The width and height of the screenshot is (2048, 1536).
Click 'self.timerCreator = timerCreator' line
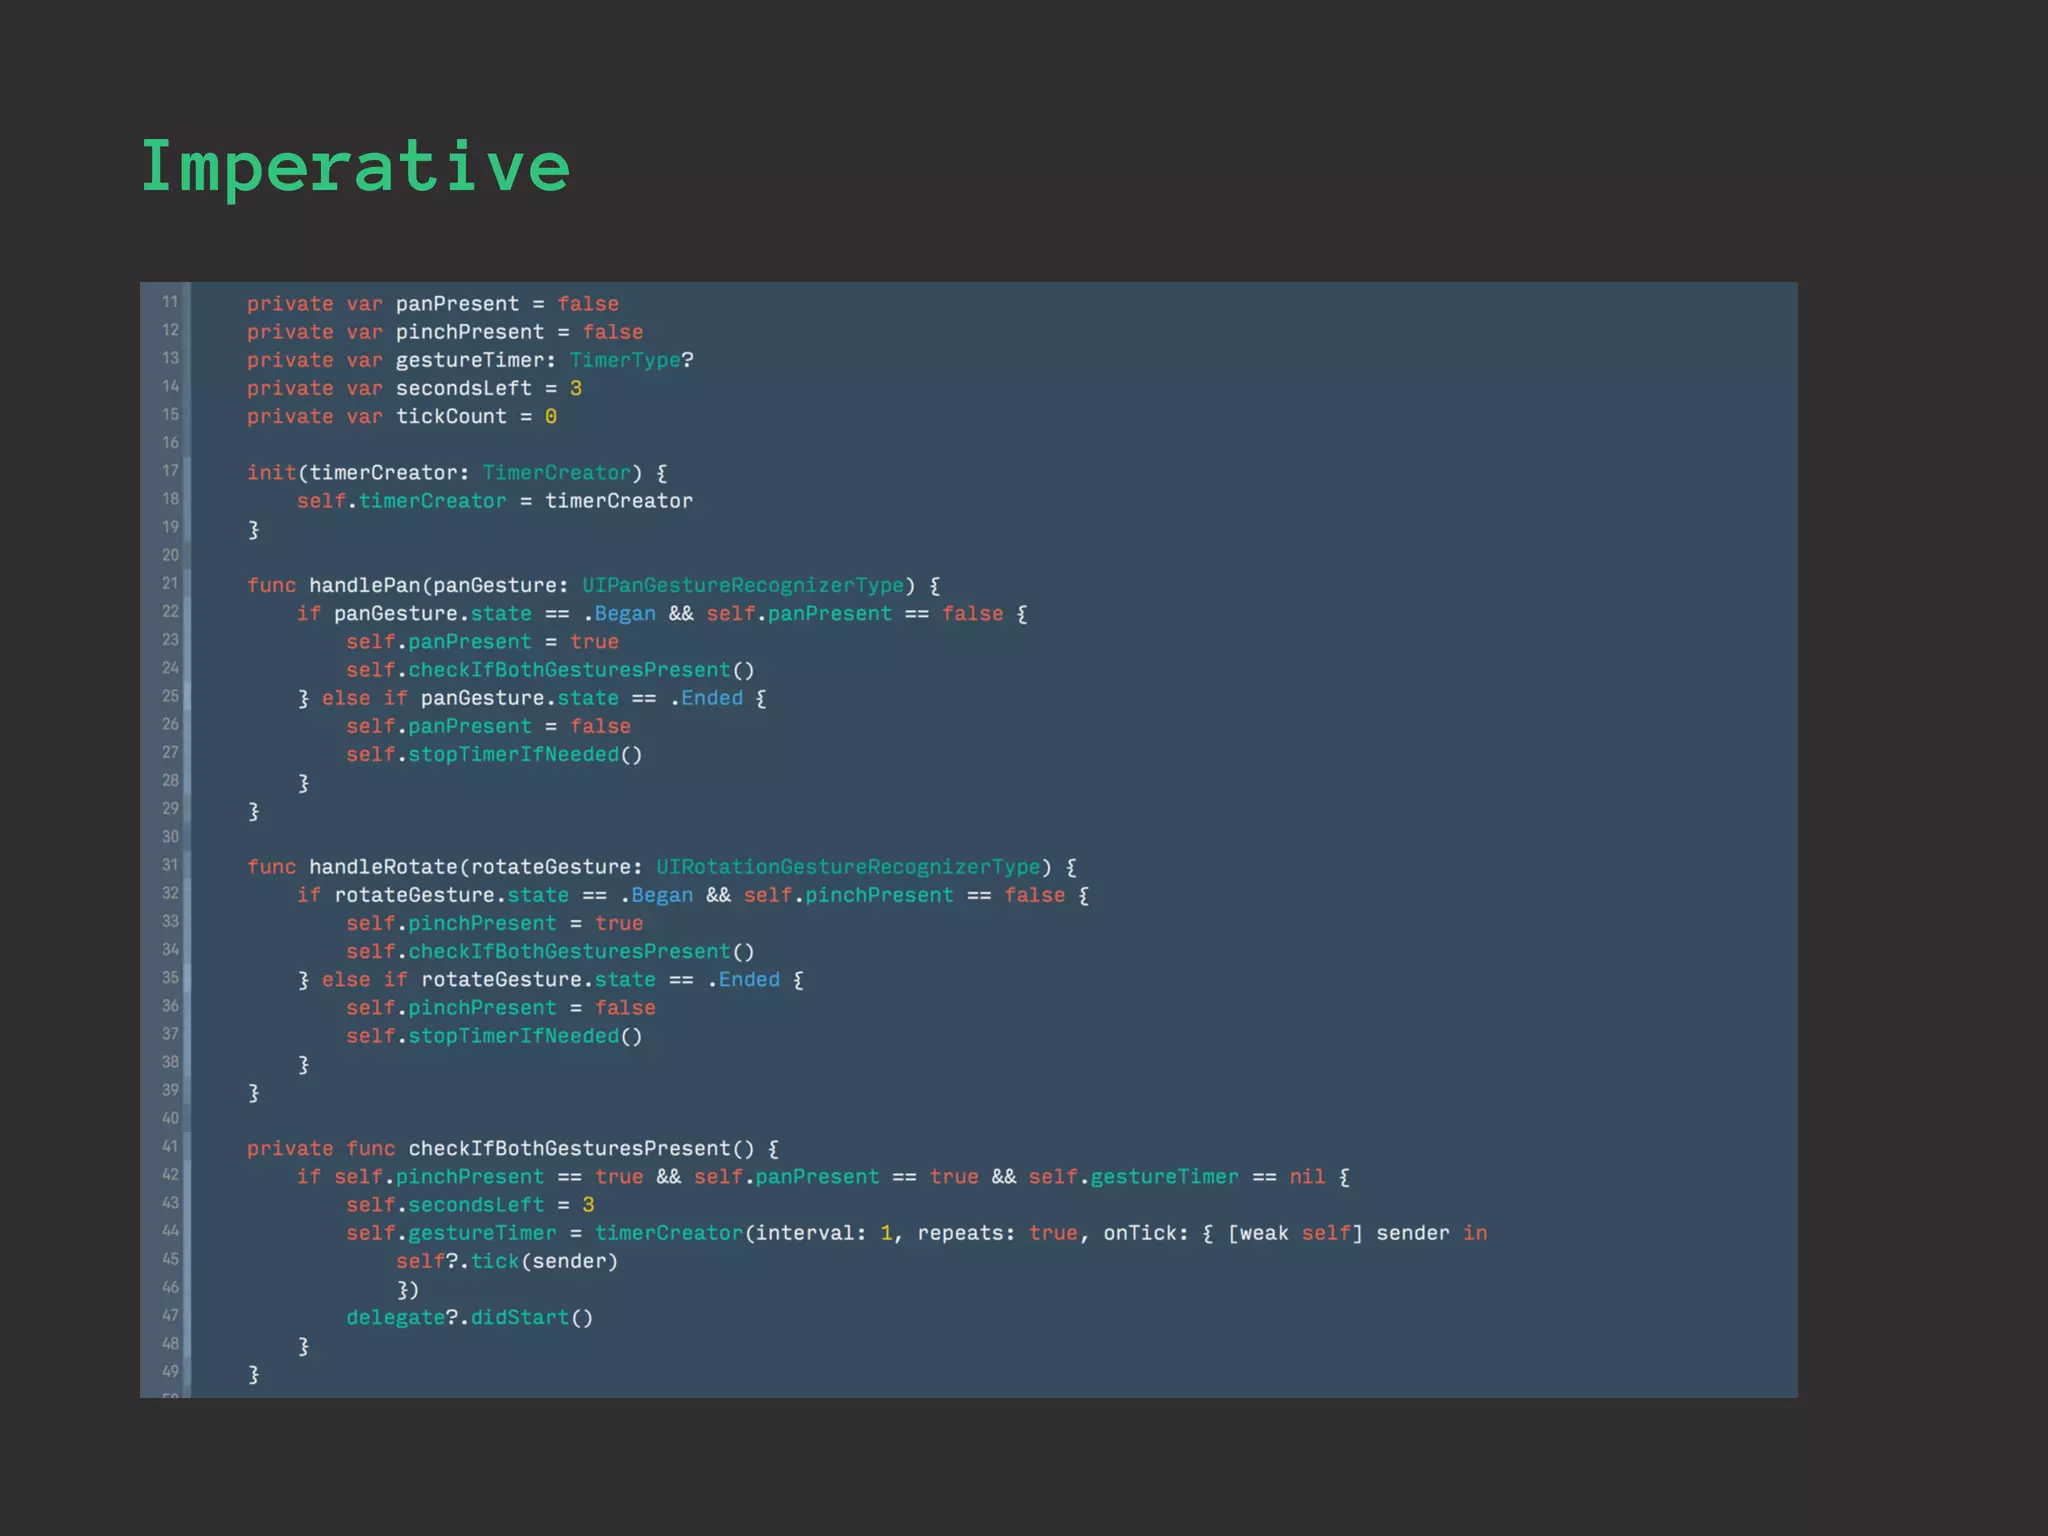[495, 501]
